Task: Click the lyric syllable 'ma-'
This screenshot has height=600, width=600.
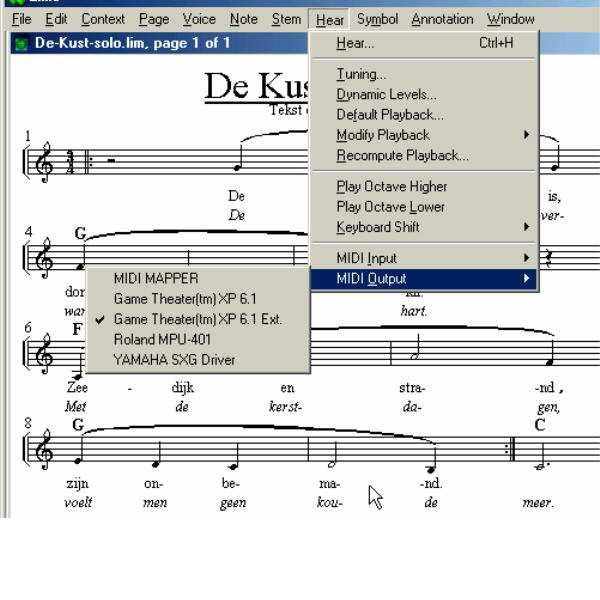Action: click(x=329, y=484)
